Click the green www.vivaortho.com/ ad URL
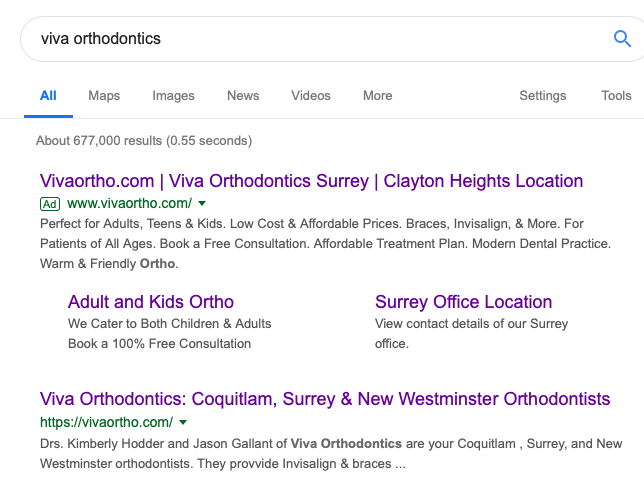This screenshot has height=493, width=644. point(129,203)
